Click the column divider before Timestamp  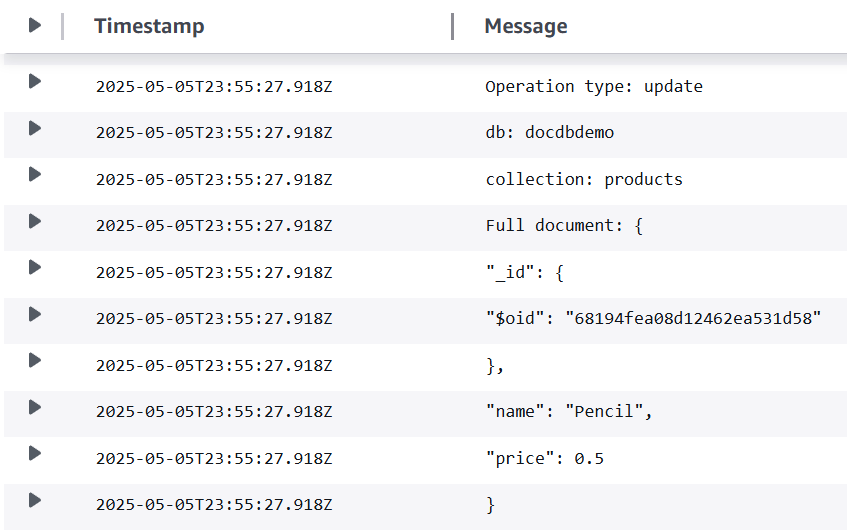click(63, 26)
